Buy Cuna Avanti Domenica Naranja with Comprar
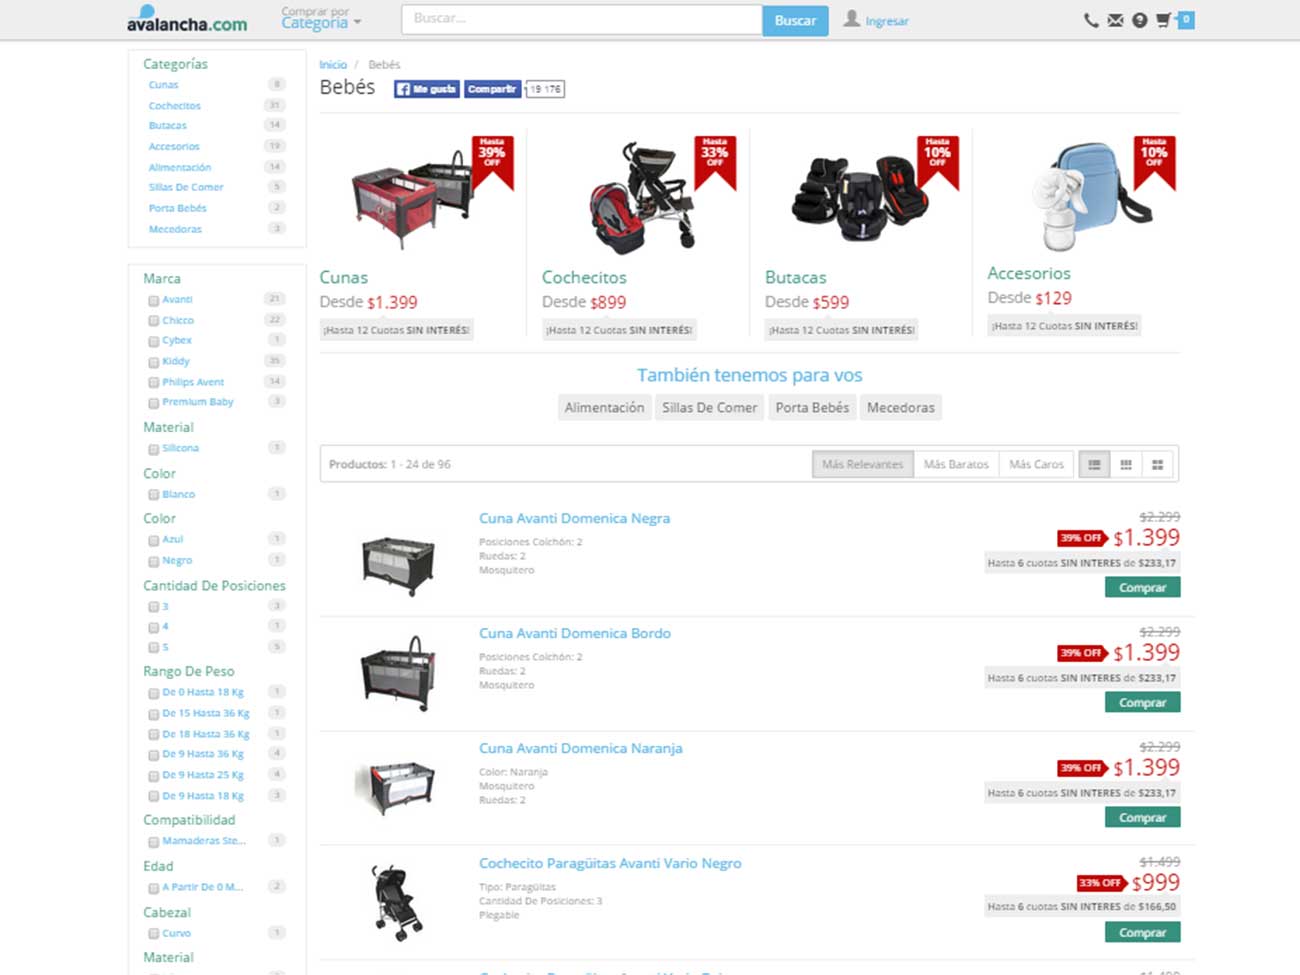The height and width of the screenshot is (975, 1300). (1142, 818)
